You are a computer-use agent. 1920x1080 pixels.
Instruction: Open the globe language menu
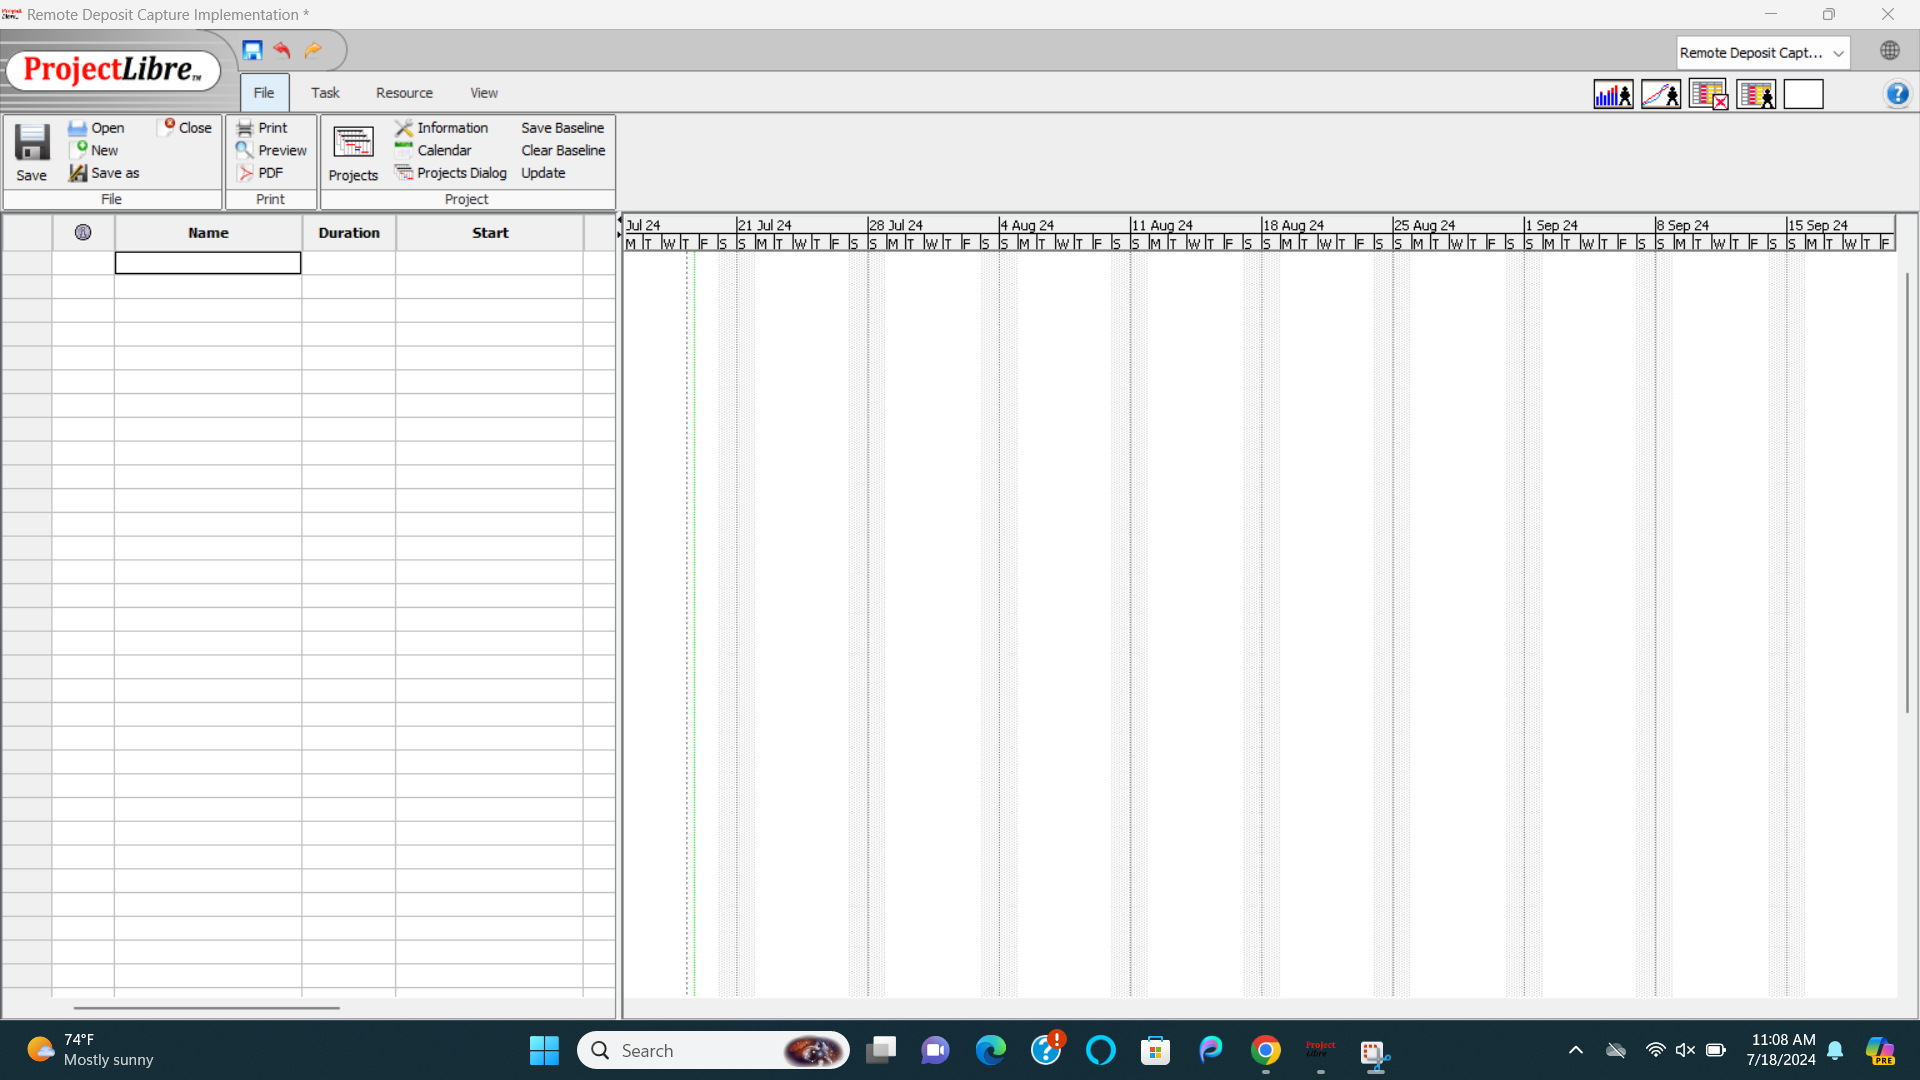tap(1889, 49)
